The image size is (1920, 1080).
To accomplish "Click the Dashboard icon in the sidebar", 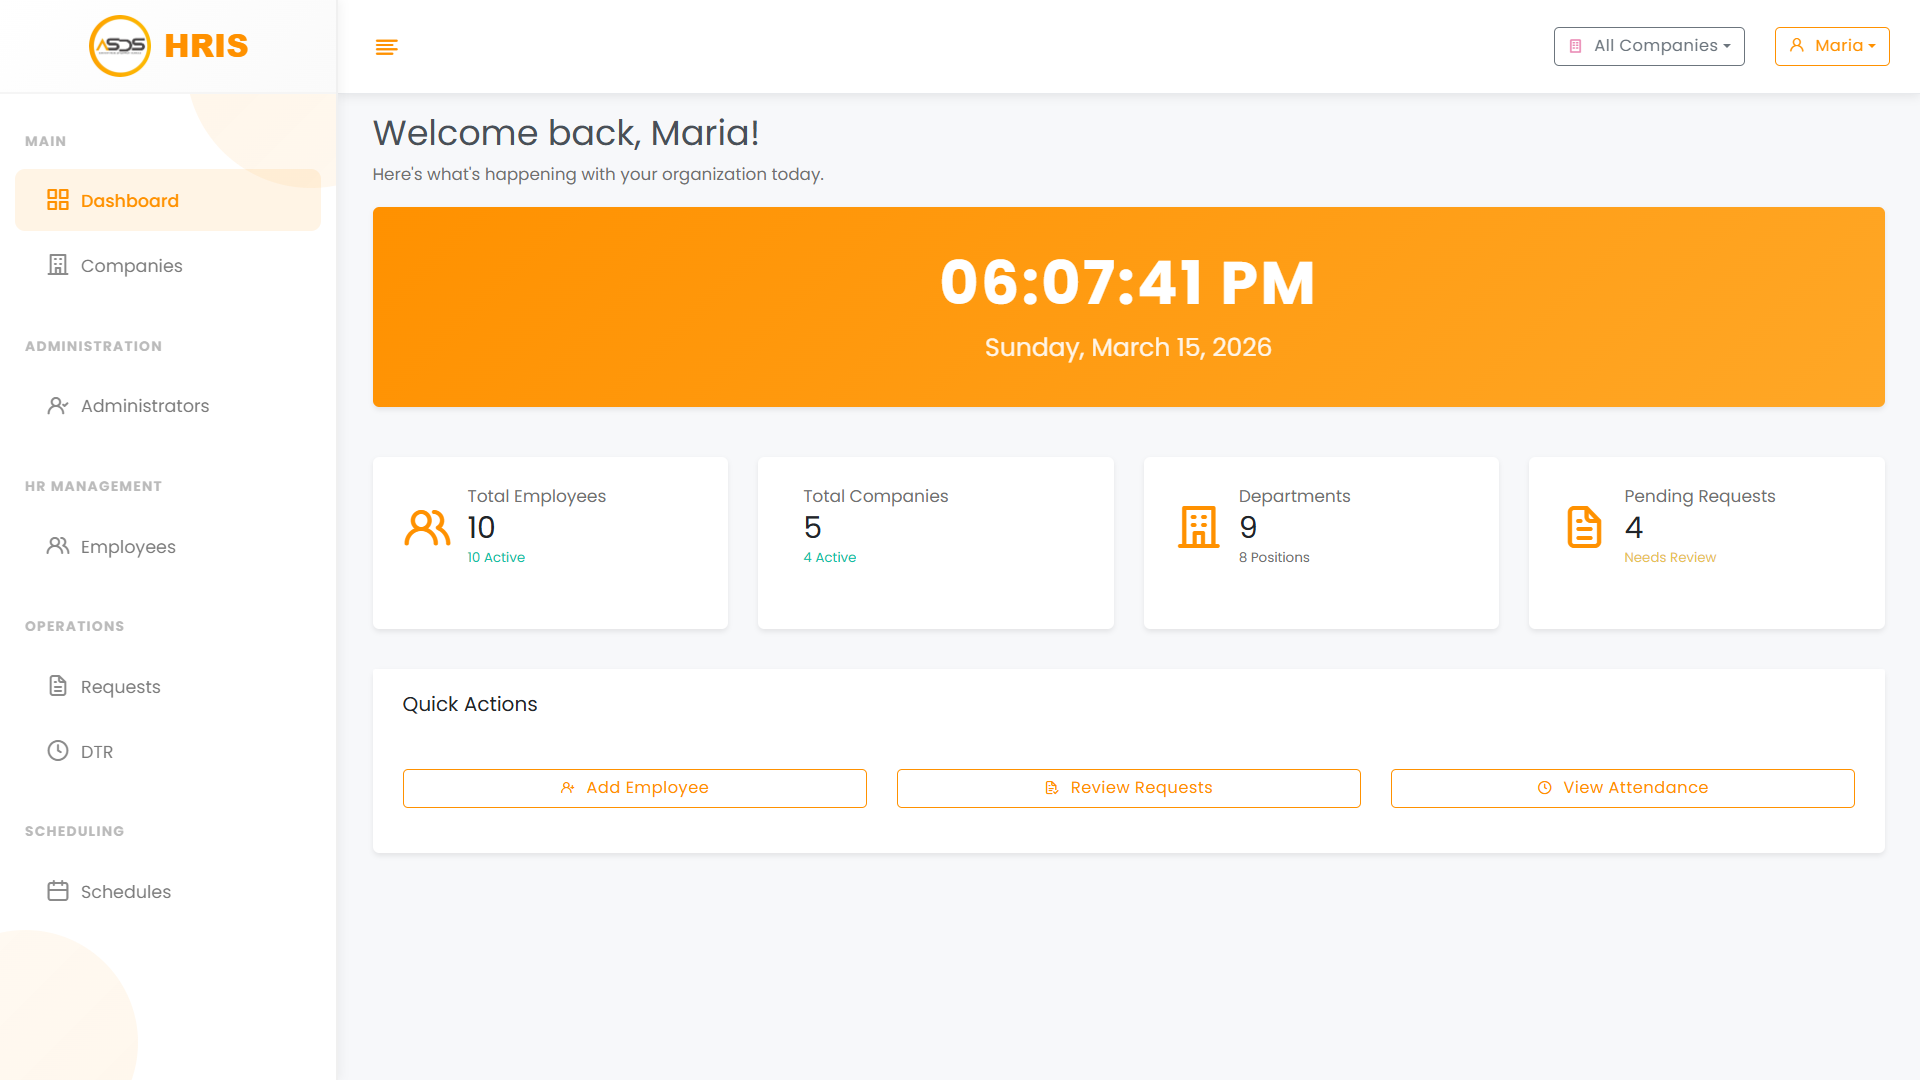I will [59, 199].
